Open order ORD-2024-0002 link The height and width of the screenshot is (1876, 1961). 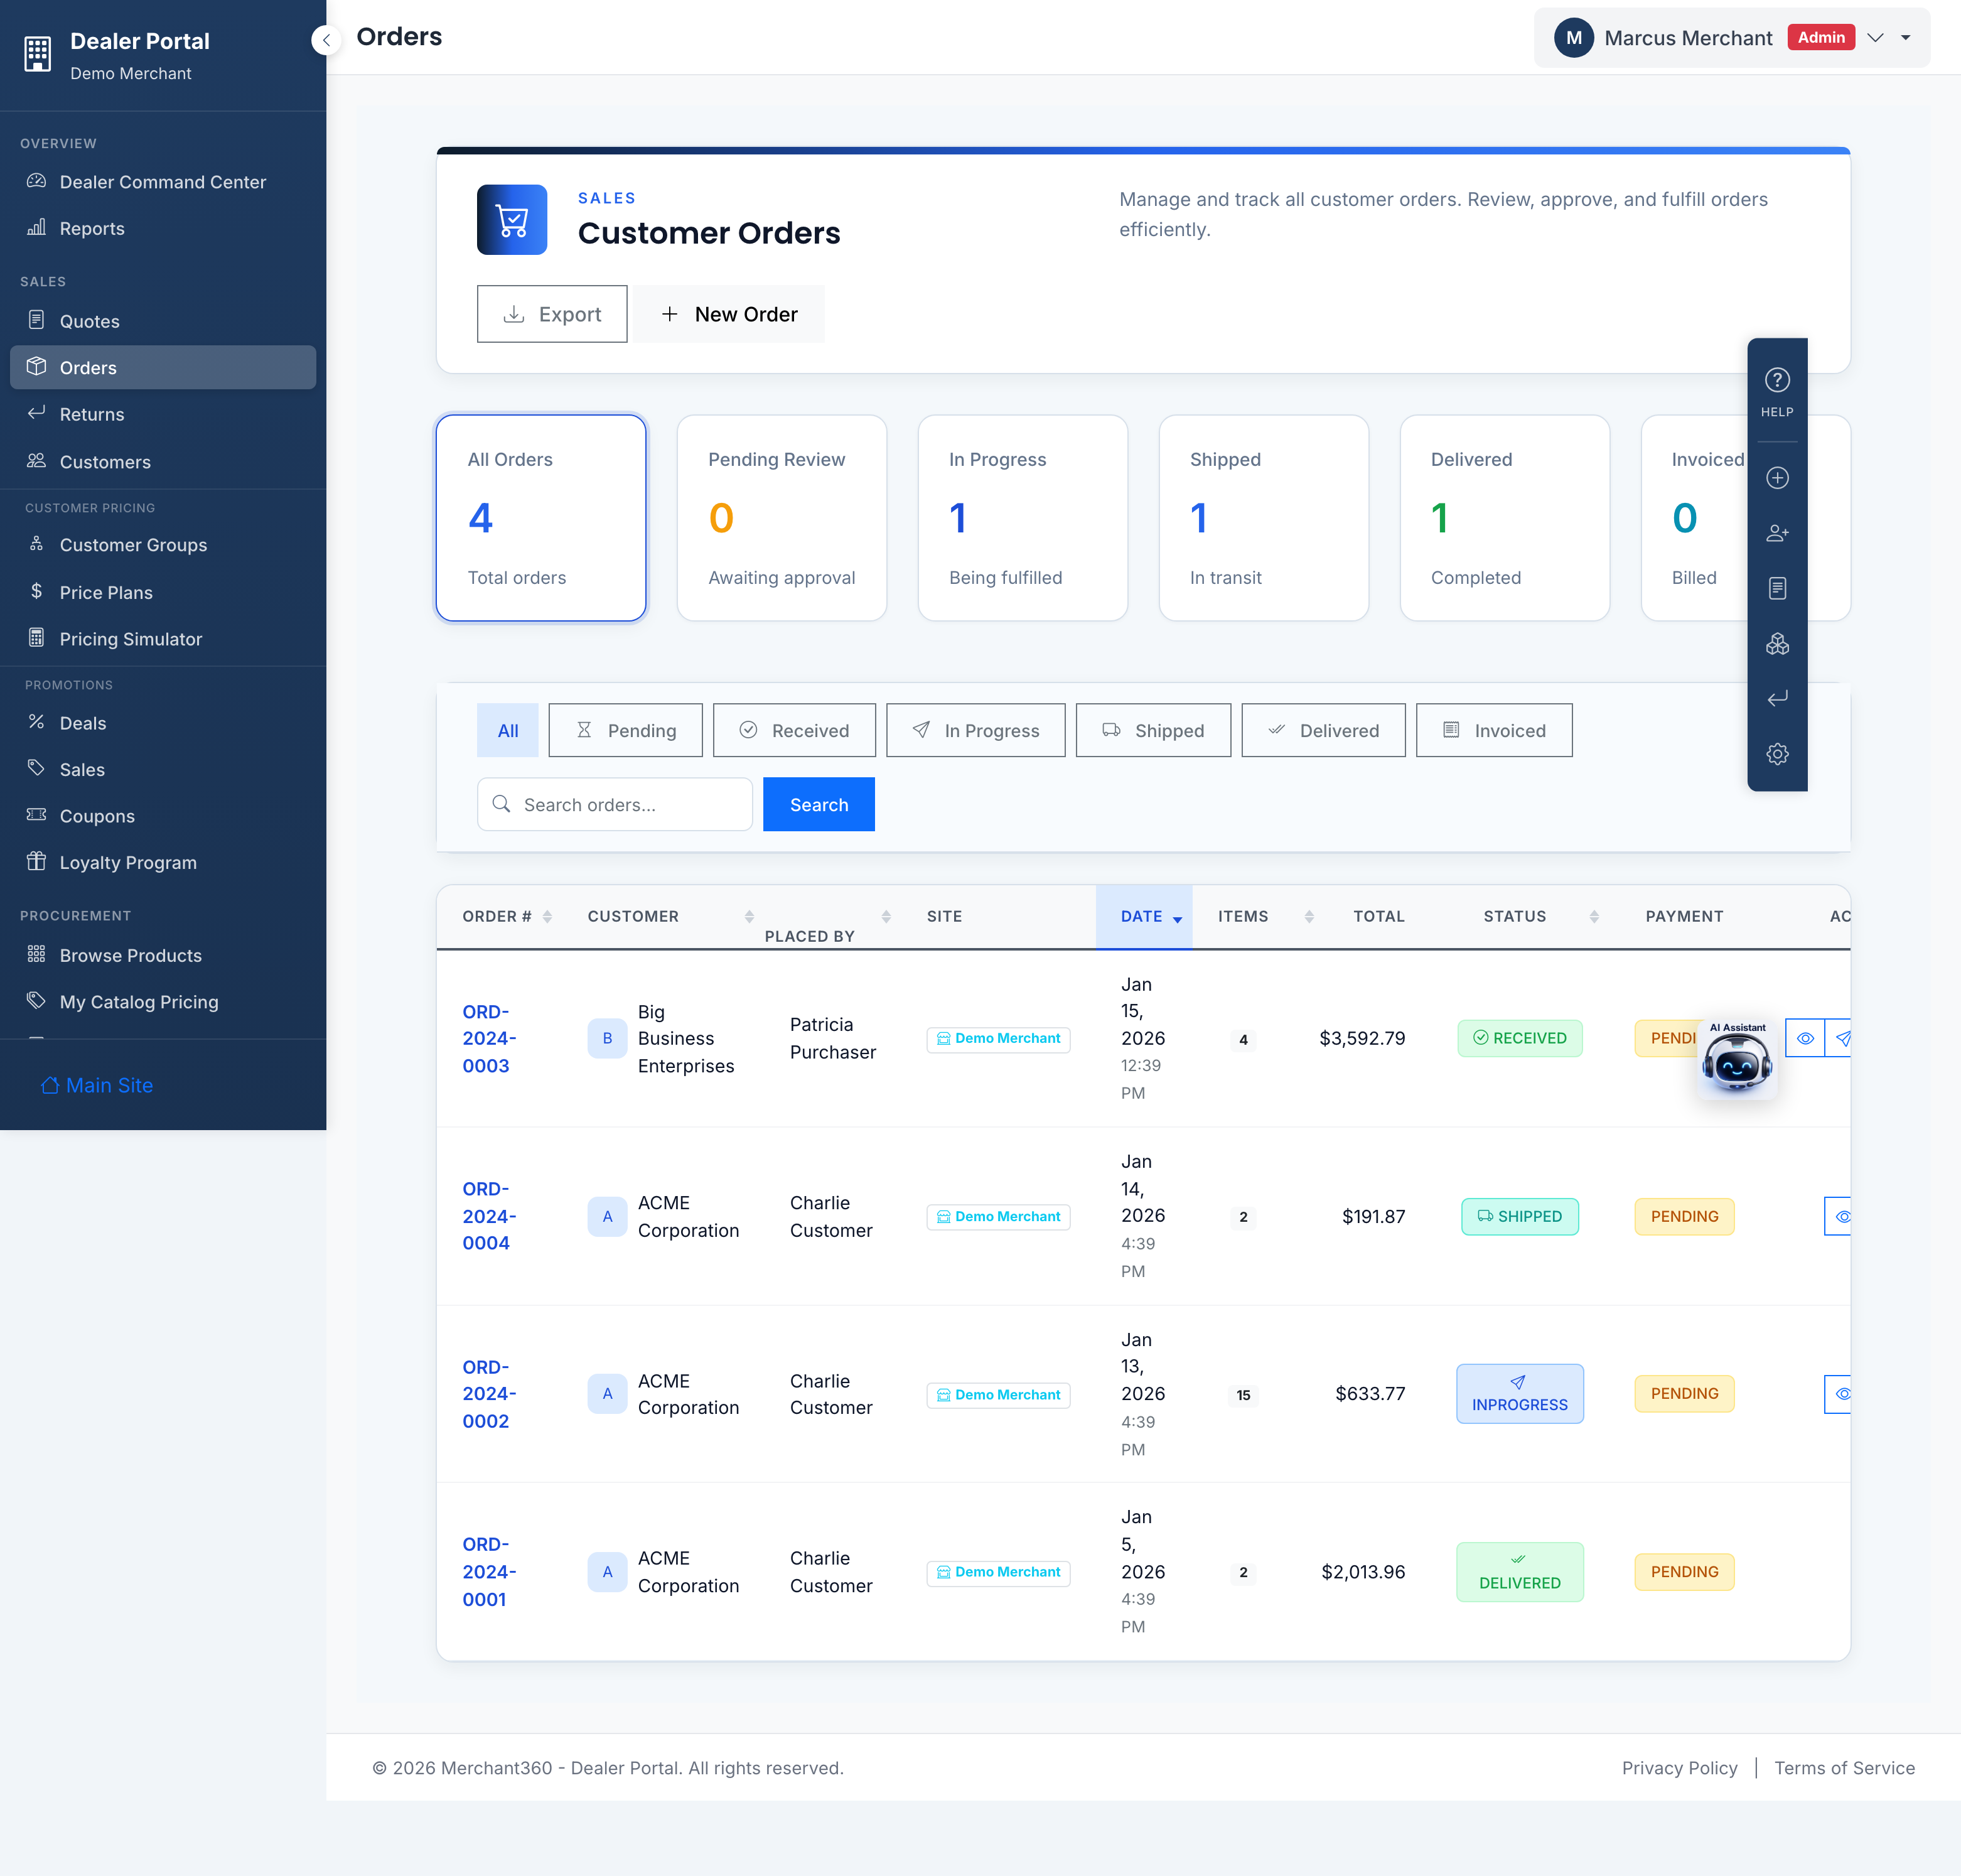489,1393
